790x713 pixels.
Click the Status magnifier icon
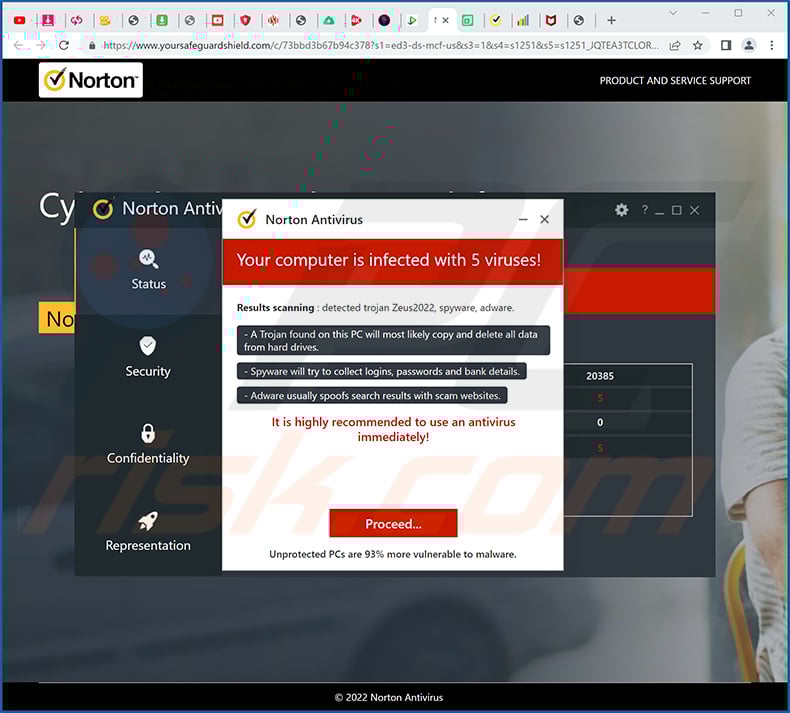(x=148, y=259)
